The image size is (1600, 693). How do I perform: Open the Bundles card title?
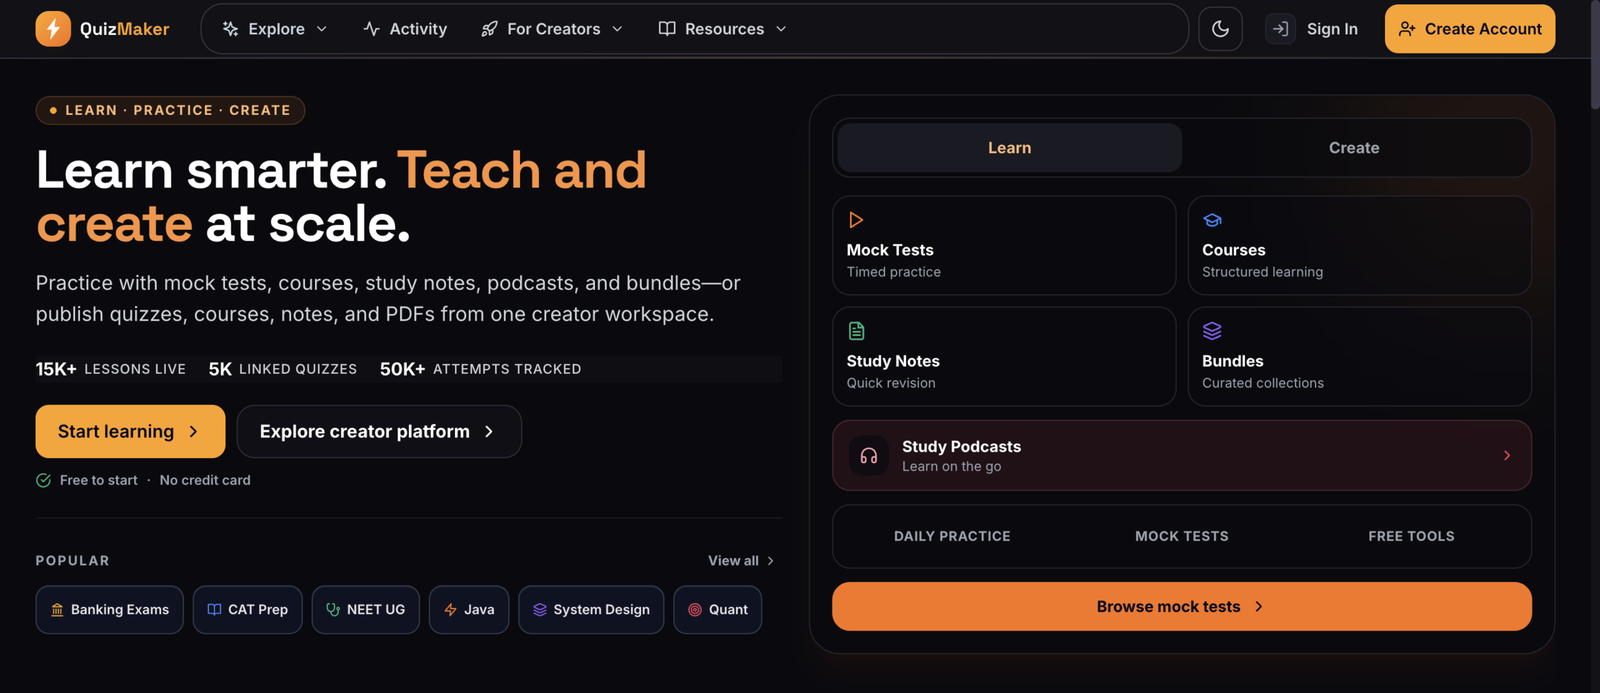(1233, 361)
